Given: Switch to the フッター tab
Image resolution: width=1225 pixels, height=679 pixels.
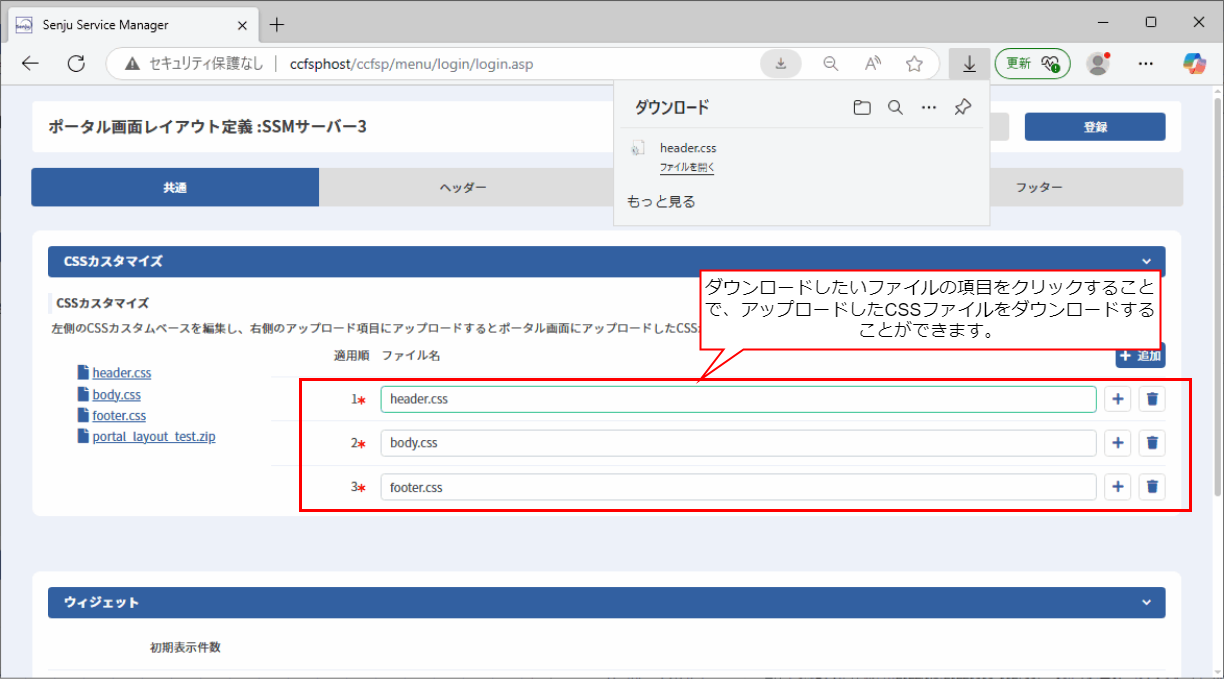Looking at the screenshot, I should click(x=1039, y=187).
